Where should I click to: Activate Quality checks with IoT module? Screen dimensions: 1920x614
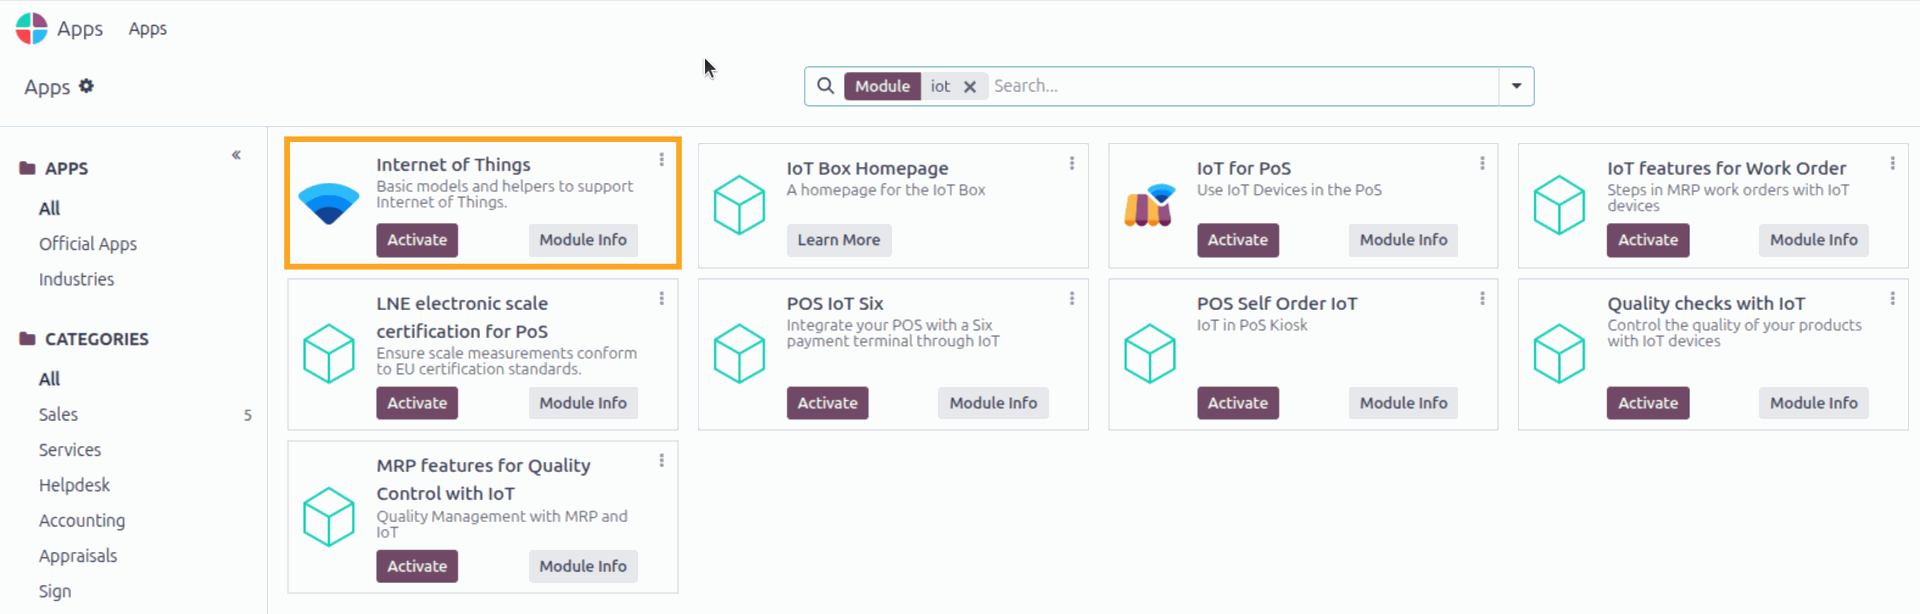pyautogui.click(x=1648, y=403)
